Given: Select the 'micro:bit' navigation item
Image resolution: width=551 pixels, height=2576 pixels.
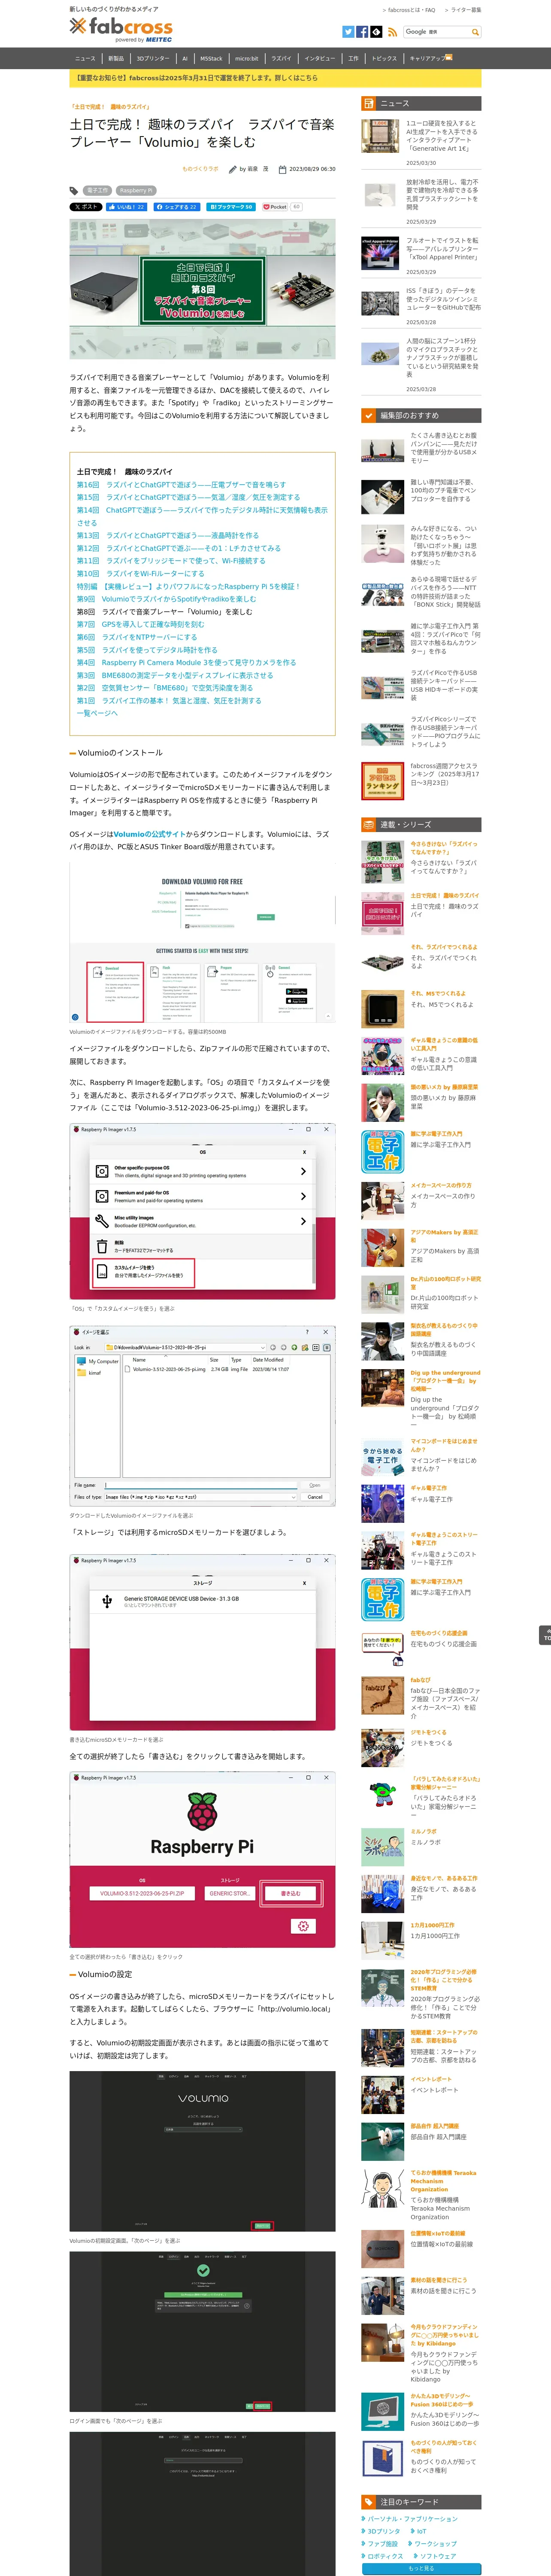Looking at the screenshot, I should [247, 58].
